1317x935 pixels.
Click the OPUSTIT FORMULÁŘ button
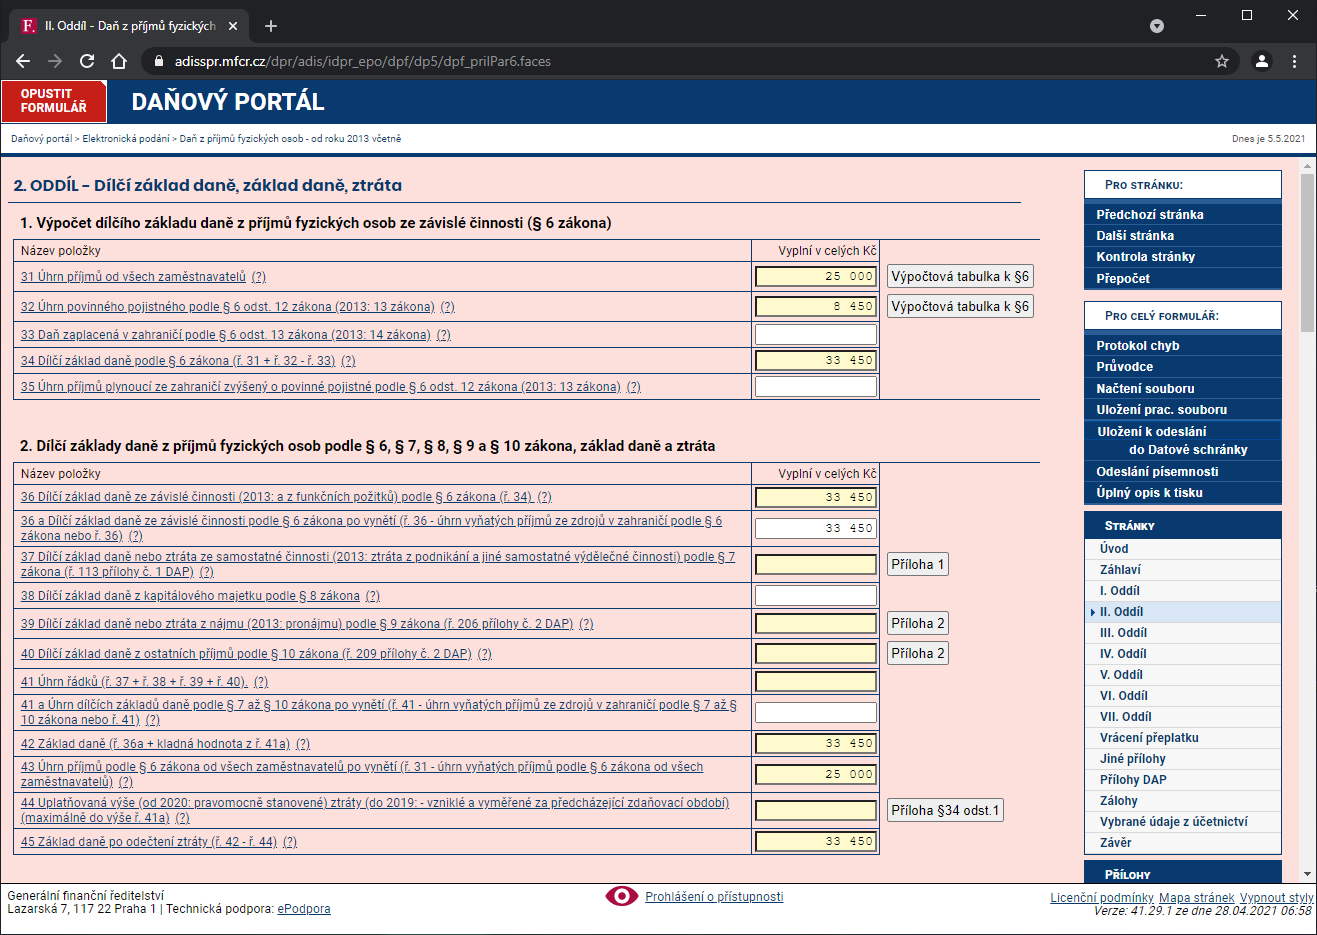pos(54,101)
